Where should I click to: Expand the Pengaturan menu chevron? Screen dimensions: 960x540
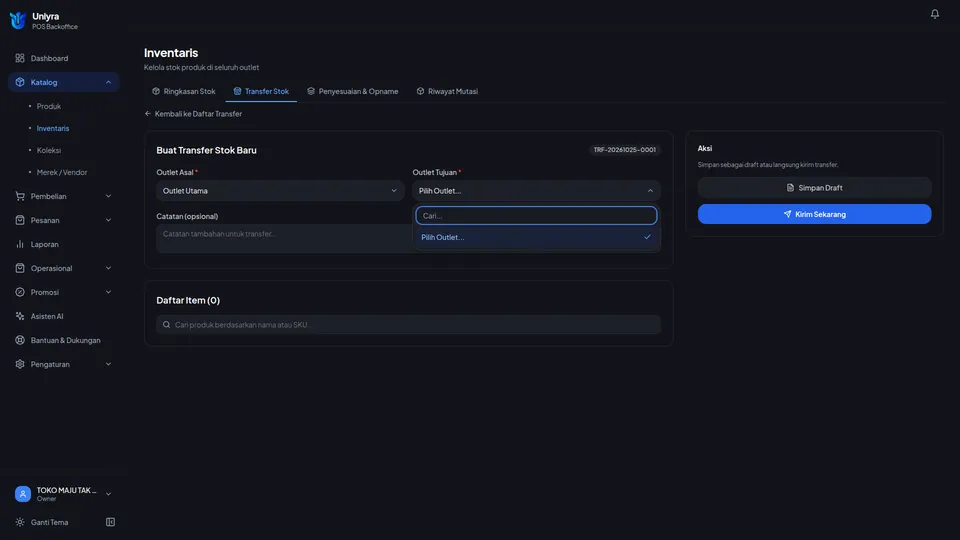108,364
